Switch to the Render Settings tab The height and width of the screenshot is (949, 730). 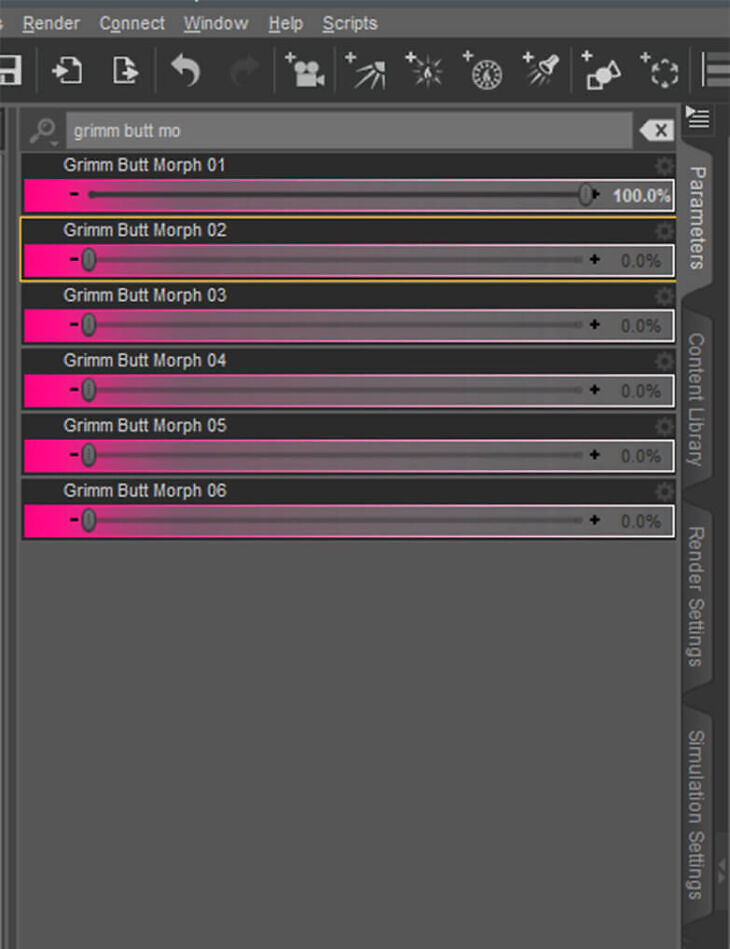point(696,595)
